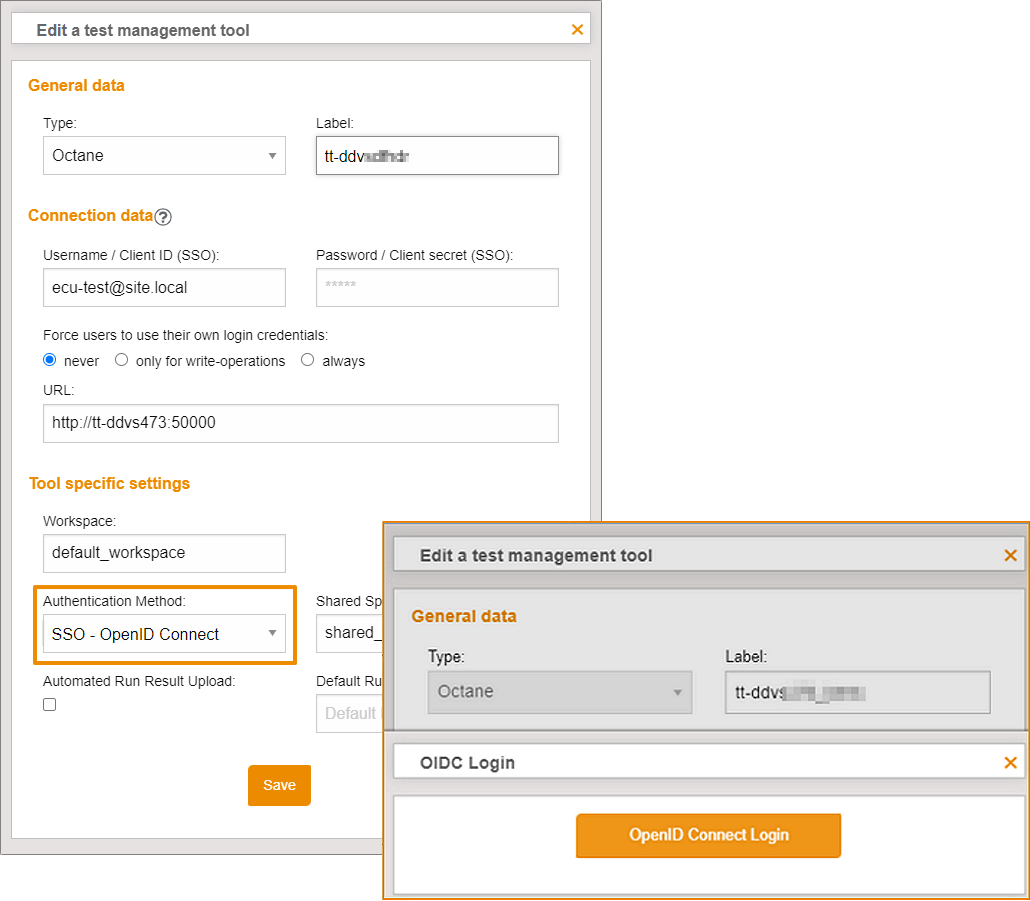Click the 'Connection data' heading text
This screenshot has width=1030, height=901.
click(x=91, y=215)
